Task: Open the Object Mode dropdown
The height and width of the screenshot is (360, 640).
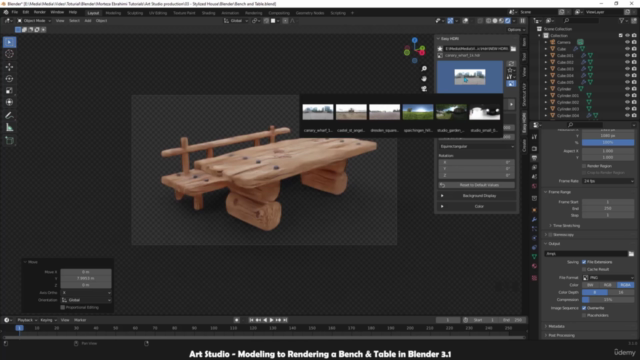Action: pos(34,20)
